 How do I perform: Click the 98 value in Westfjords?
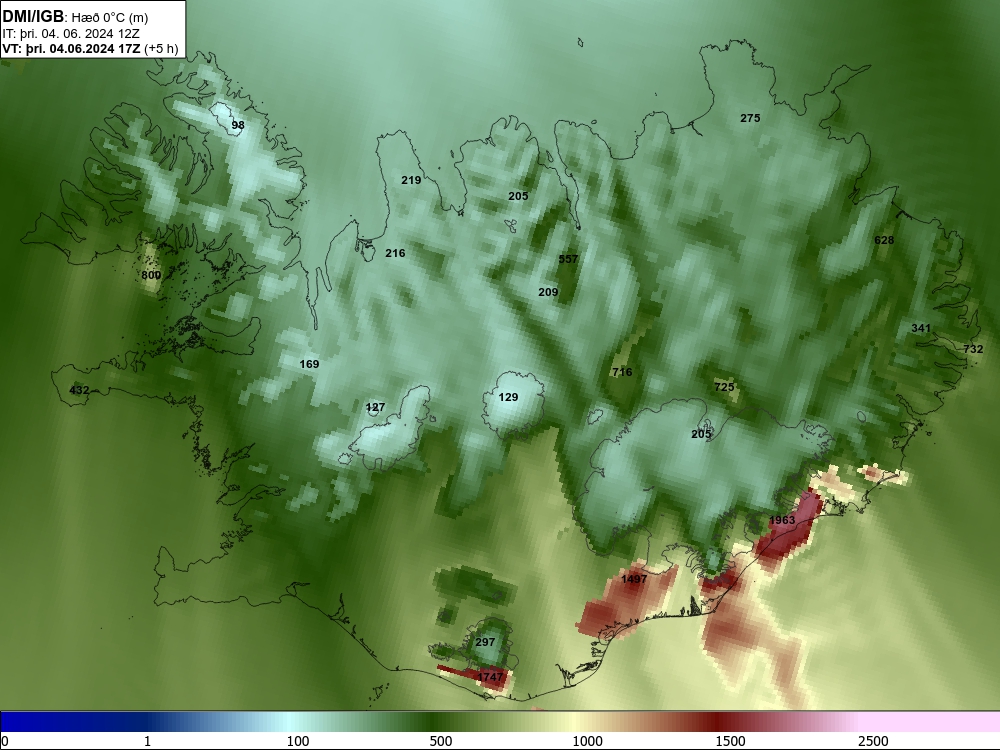coord(238,125)
